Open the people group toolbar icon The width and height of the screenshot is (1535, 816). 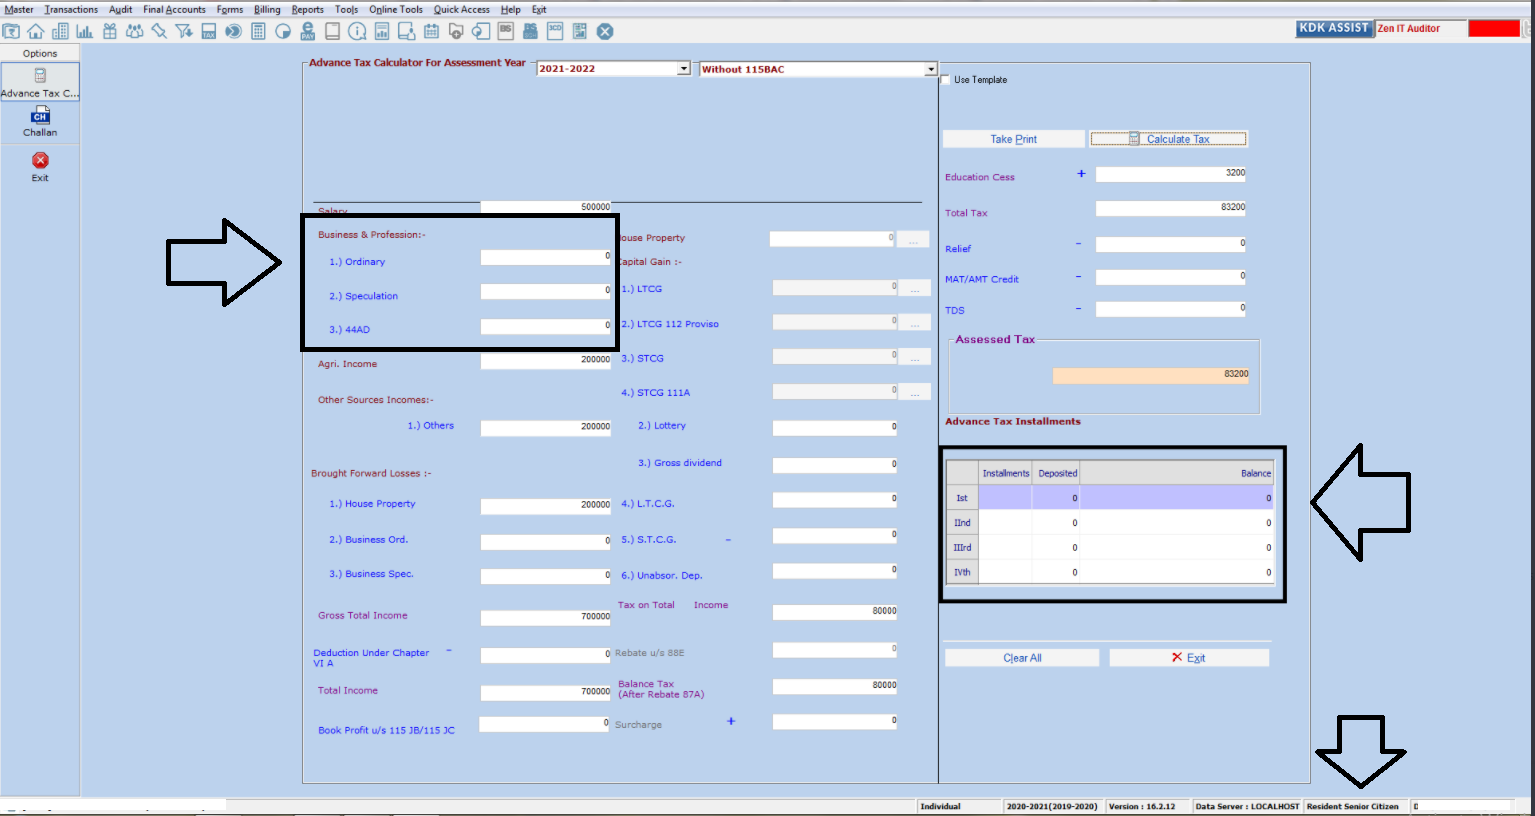coord(134,31)
